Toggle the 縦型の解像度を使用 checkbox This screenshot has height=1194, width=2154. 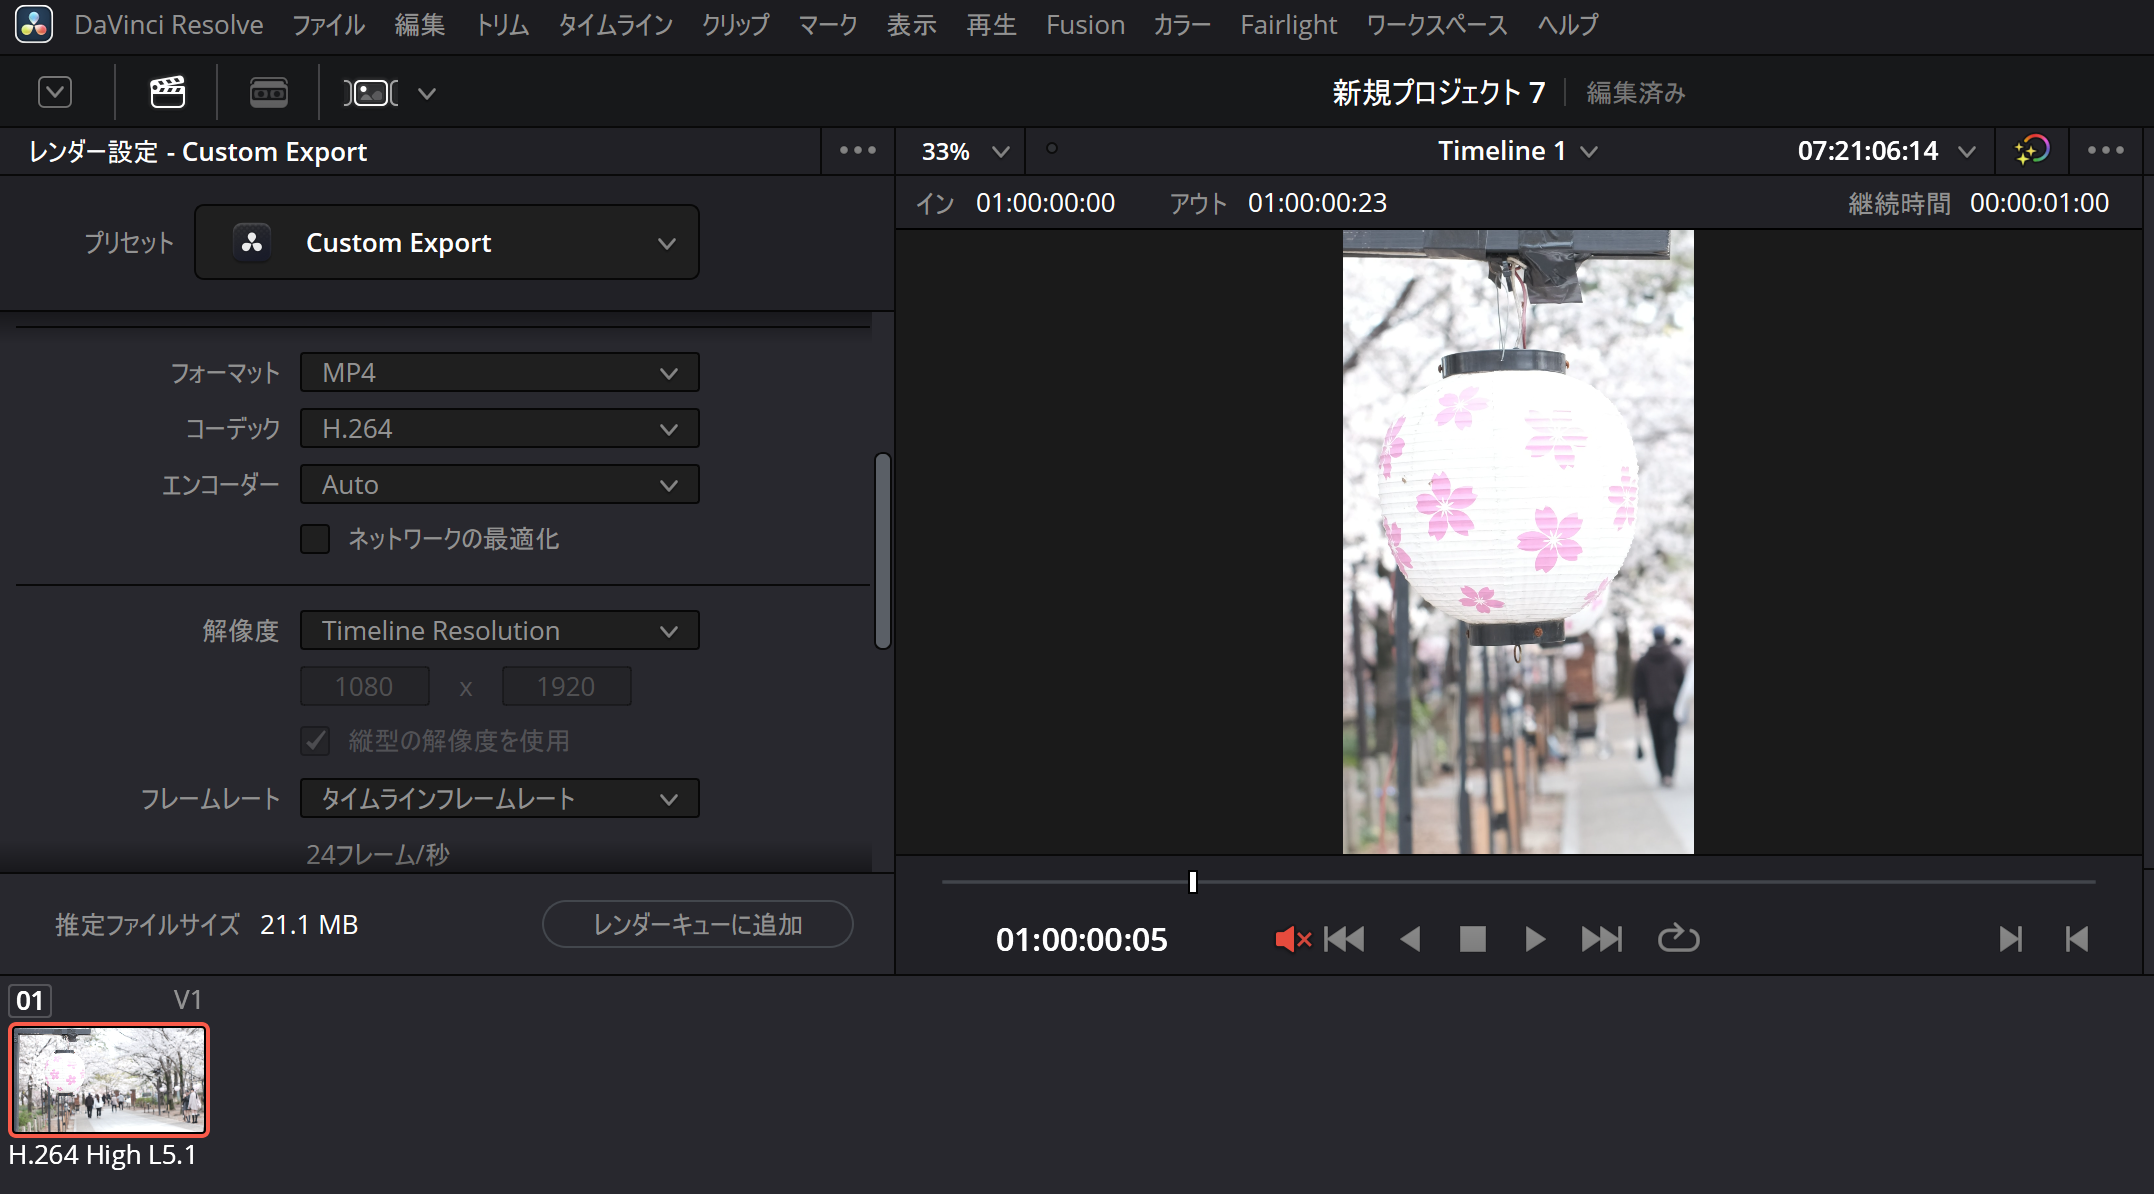[x=315, y=741]
